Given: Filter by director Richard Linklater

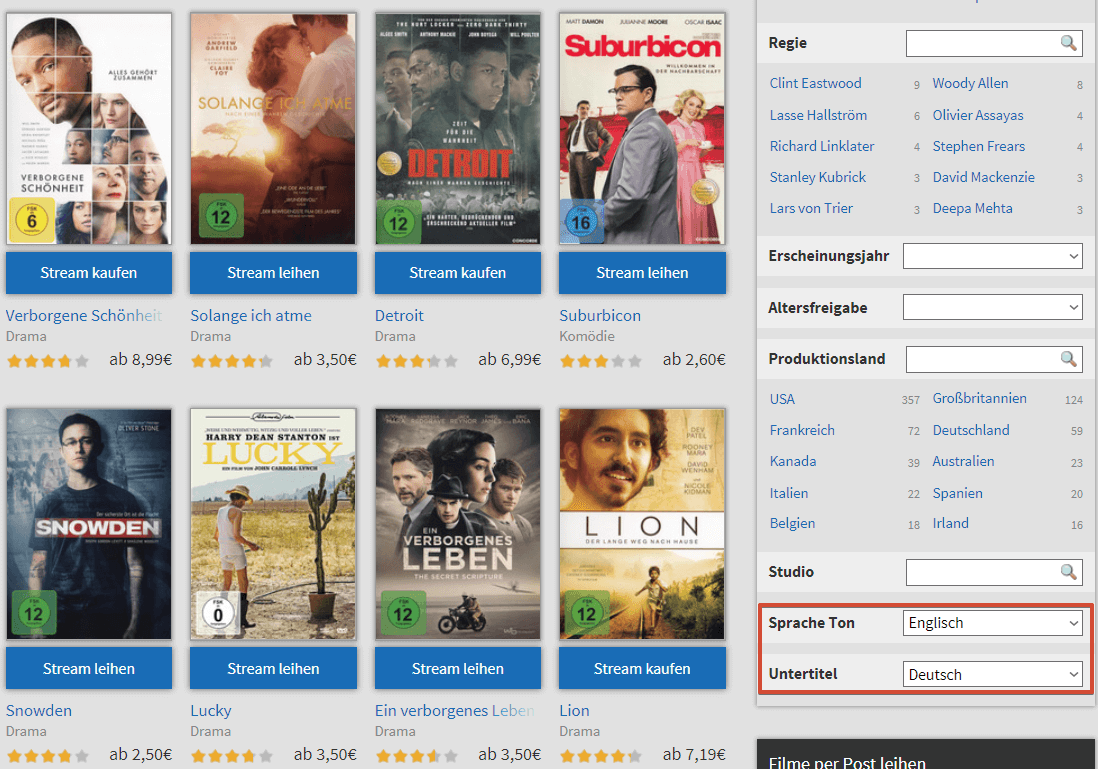Looking at the screenshot, I should [x=821, y=147].
